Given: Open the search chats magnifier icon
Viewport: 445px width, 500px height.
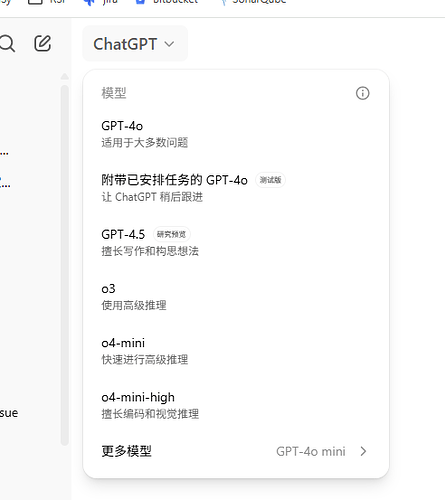Looking at the screenshot, I should point(7,44).
